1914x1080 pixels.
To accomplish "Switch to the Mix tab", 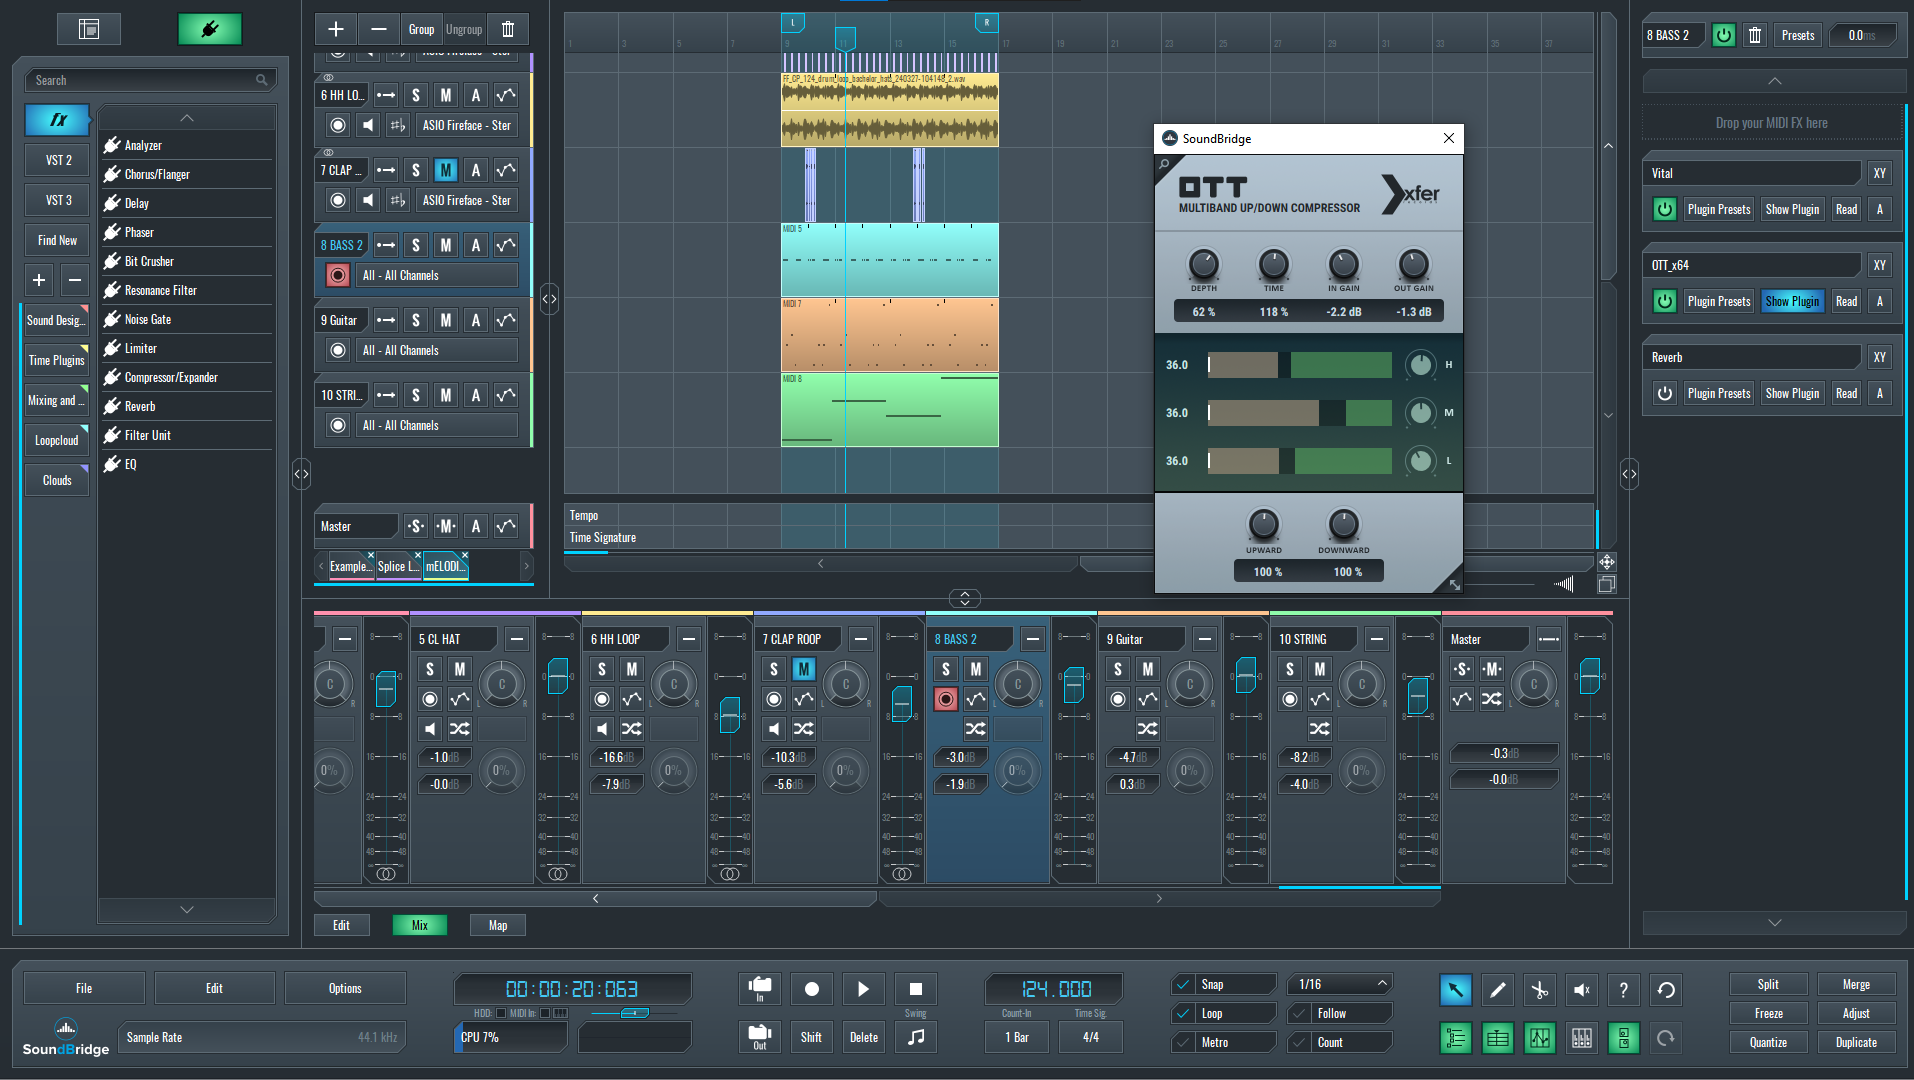I will point(420,925).
